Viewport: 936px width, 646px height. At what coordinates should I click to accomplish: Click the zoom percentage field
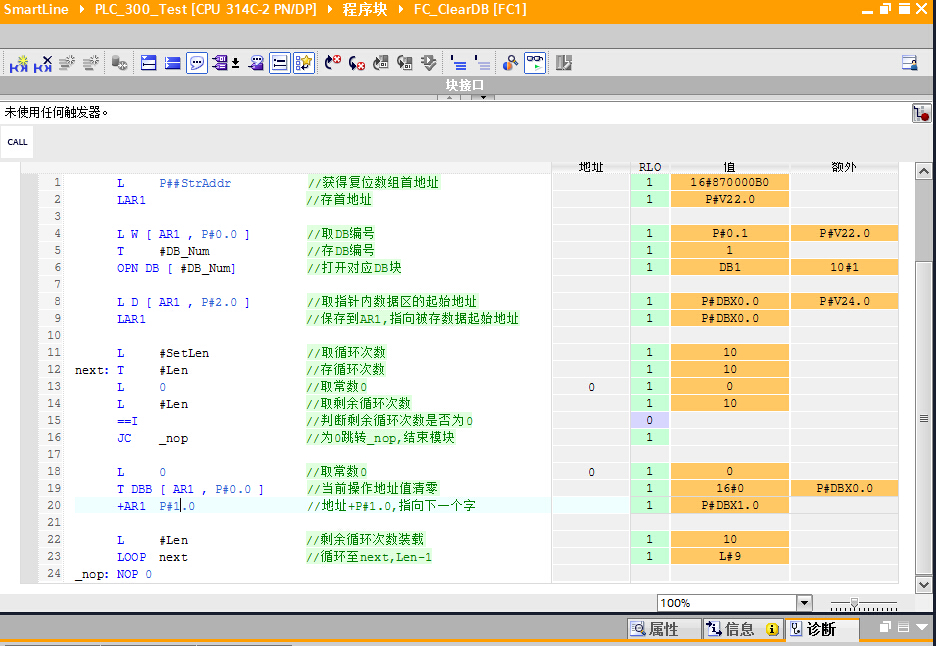(x=727, y=603)
